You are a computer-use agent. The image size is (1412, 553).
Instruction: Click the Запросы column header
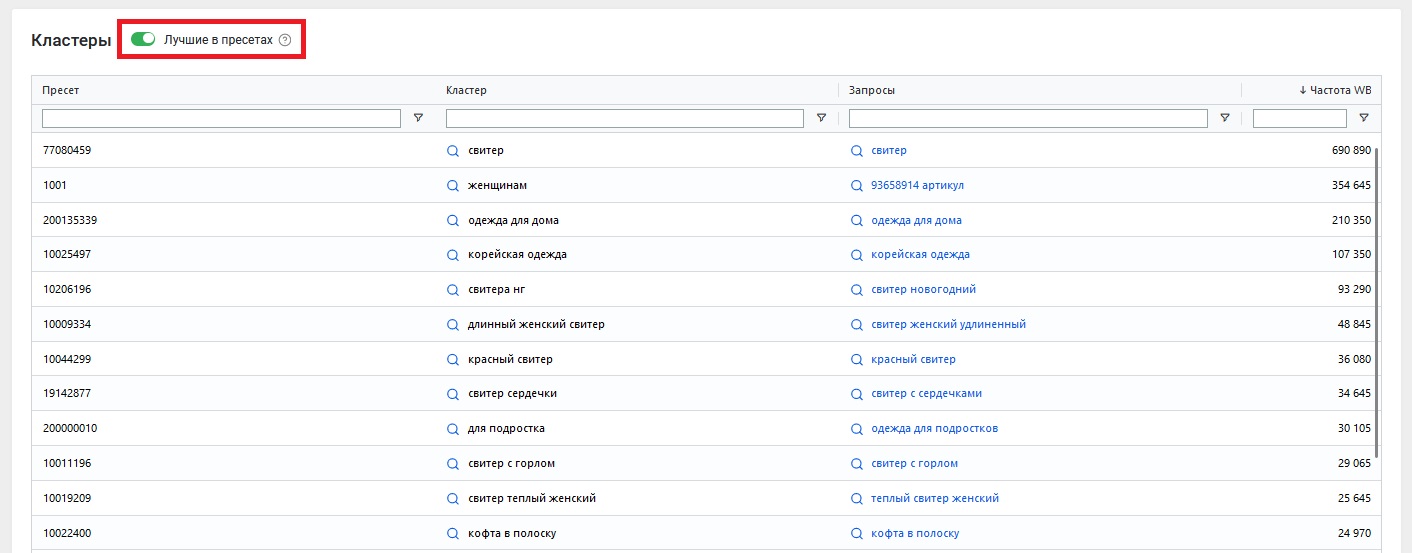872,90
